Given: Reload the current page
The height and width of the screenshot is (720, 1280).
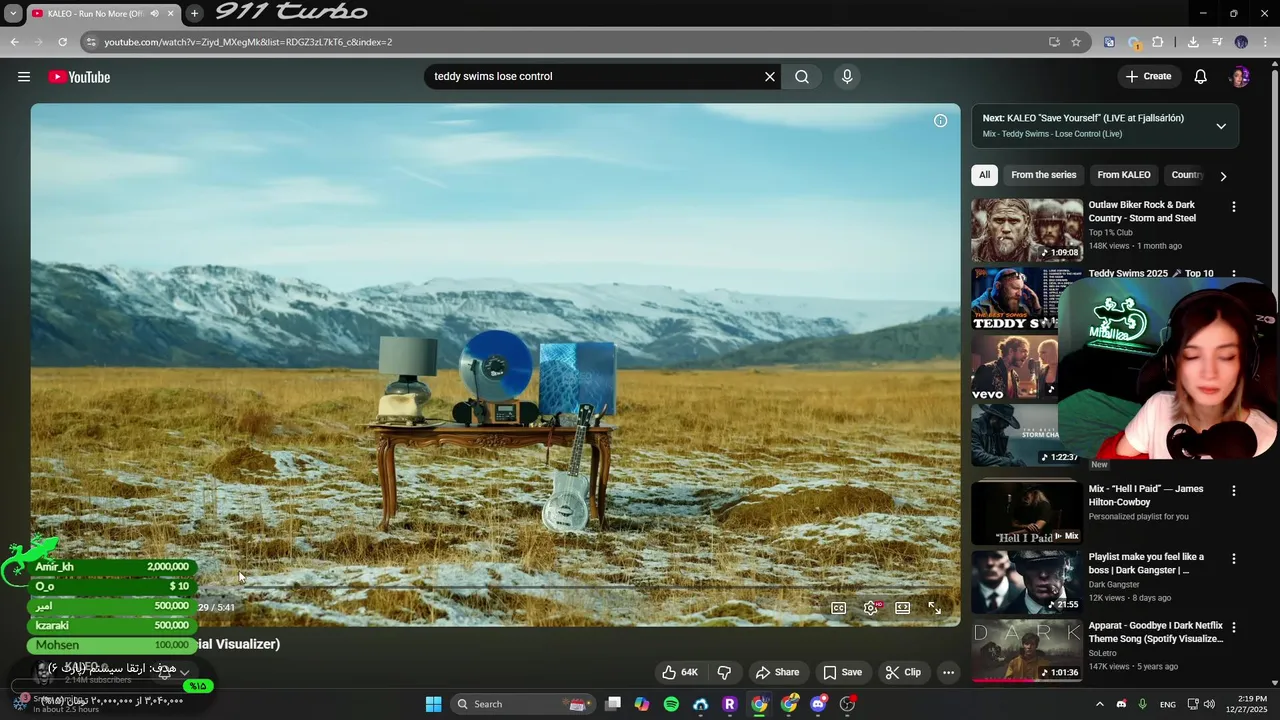Looking at the screenshot, I should [x=62, y=42].
